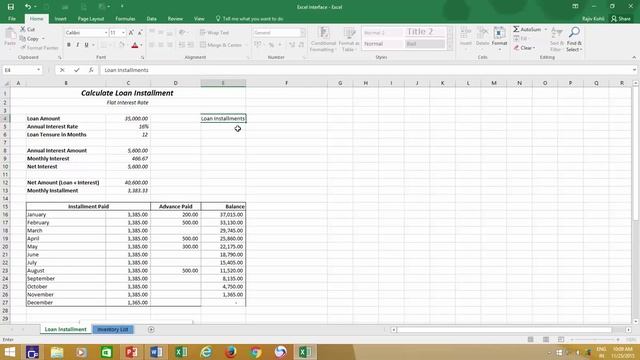Open Chrome from the taskbar

(256, 352)
